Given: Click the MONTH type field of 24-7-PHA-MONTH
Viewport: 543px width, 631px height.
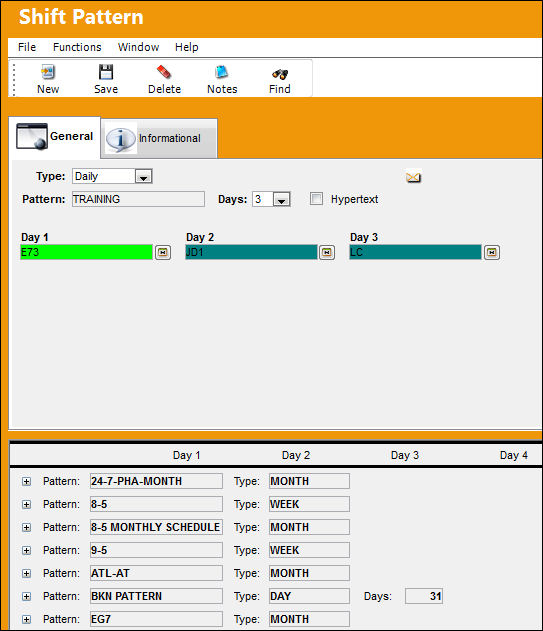Looking at the screenshot, I should point(309,481).
